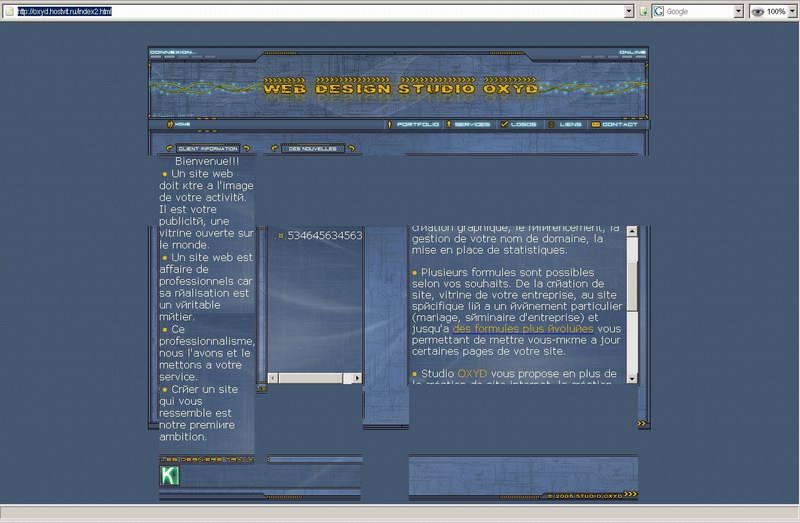Click the 'mise en place de statistiques' line
This screenshot has height=523, width=800.
(489, 250)
